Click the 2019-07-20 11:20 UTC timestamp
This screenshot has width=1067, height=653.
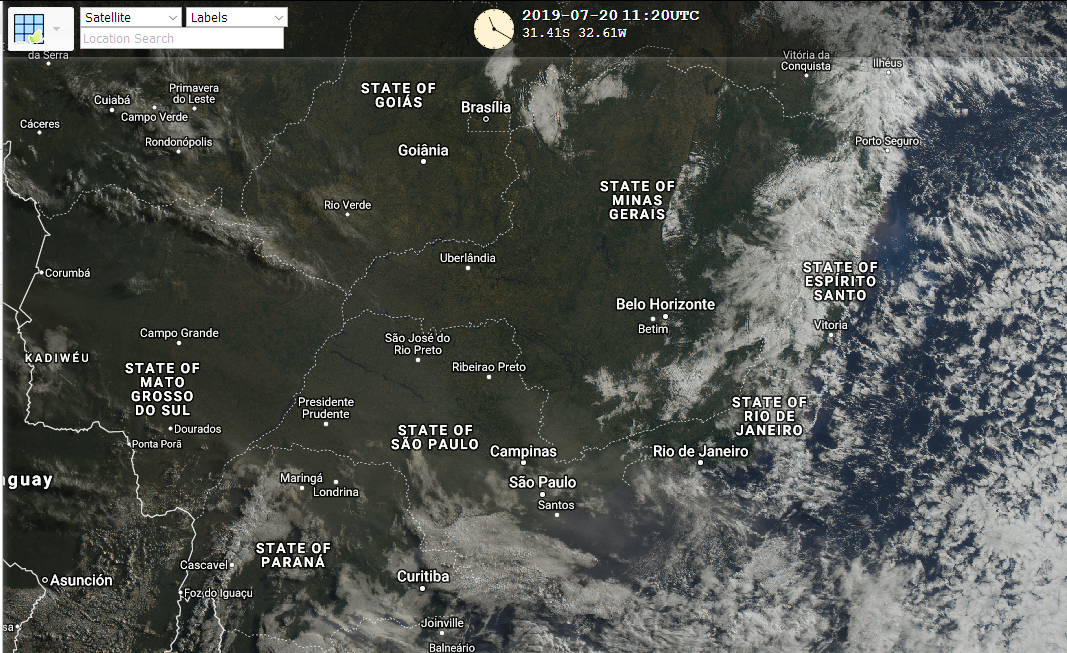point(610,16)
